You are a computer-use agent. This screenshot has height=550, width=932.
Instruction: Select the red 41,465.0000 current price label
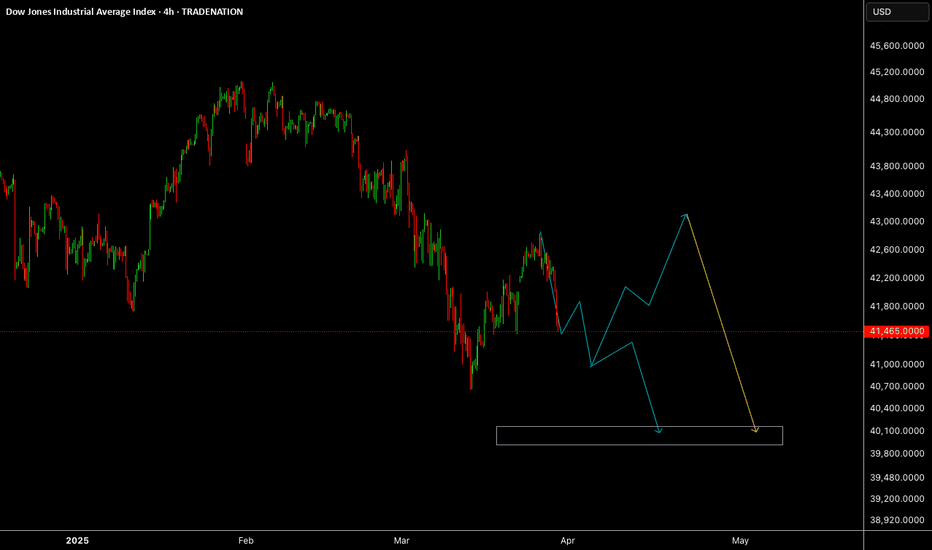[x=896, y=331]
